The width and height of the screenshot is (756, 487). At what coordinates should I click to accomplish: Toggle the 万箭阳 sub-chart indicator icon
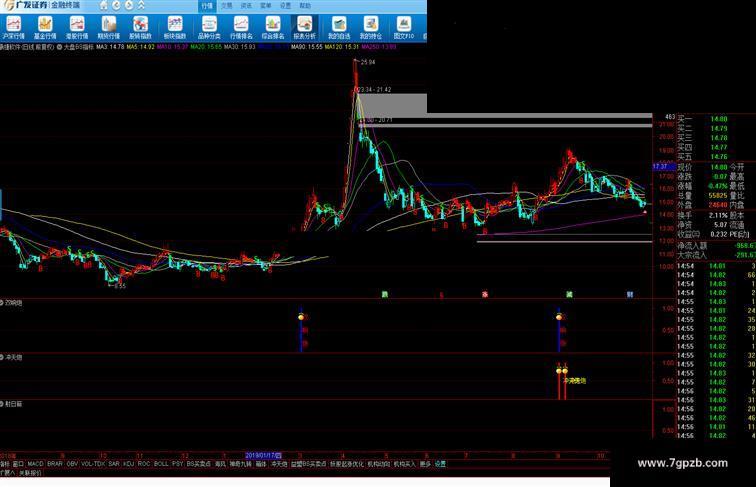1,303
